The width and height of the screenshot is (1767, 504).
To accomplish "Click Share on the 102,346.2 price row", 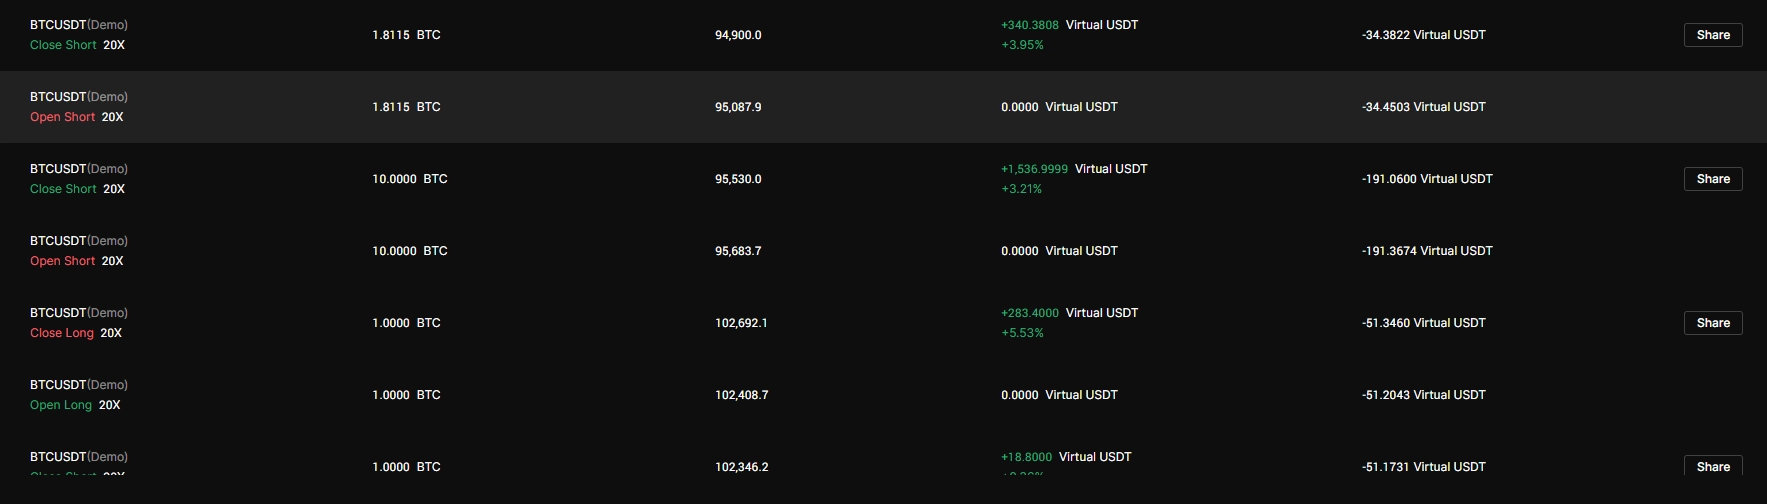I will point(1712,466).
